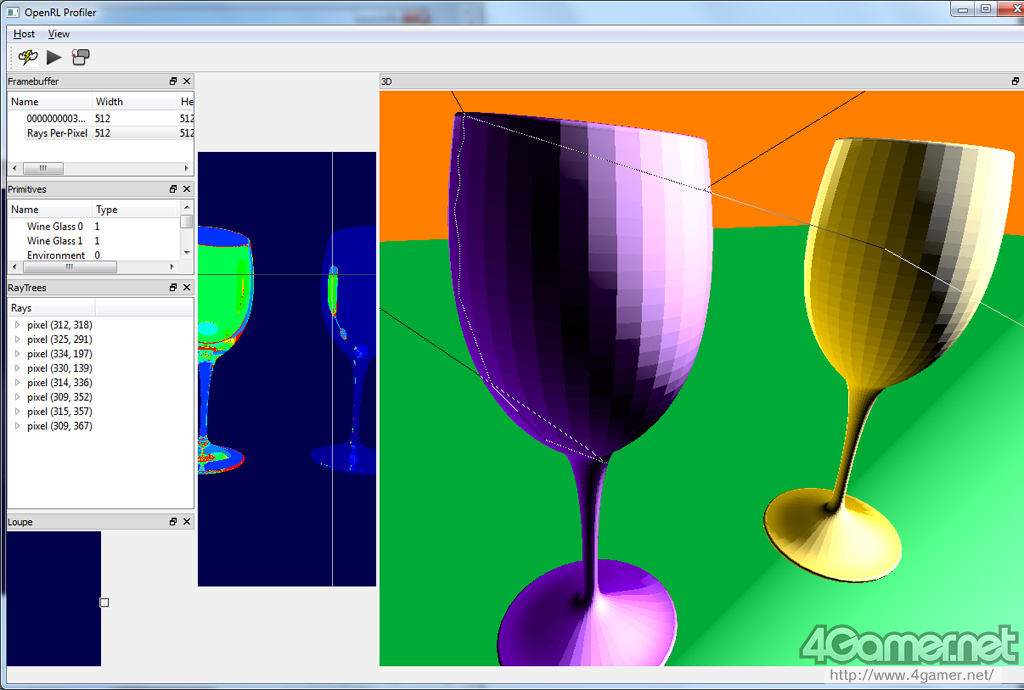Float the Framebuffer panel

tap(173, 81)
